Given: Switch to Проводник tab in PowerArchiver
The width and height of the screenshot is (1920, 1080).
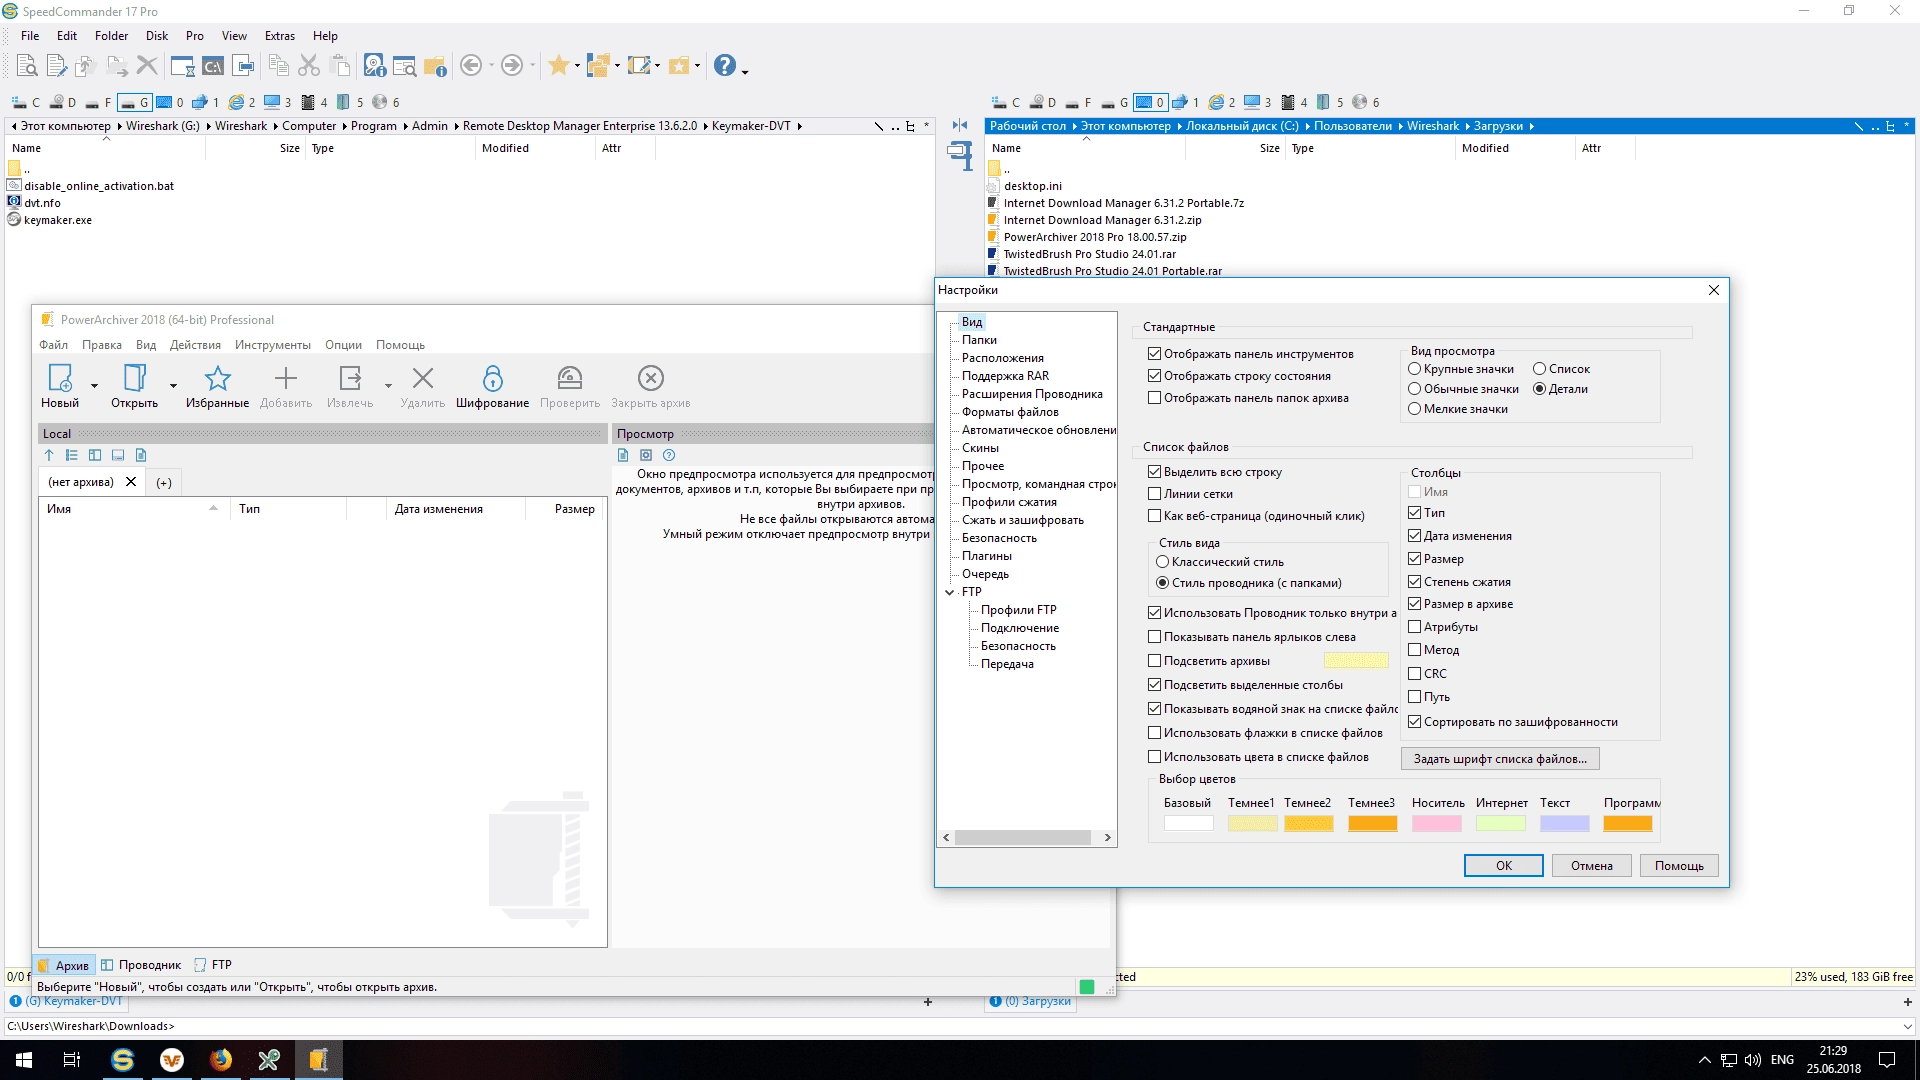Looking at the screenshot, I should click(x=141, y=965).
